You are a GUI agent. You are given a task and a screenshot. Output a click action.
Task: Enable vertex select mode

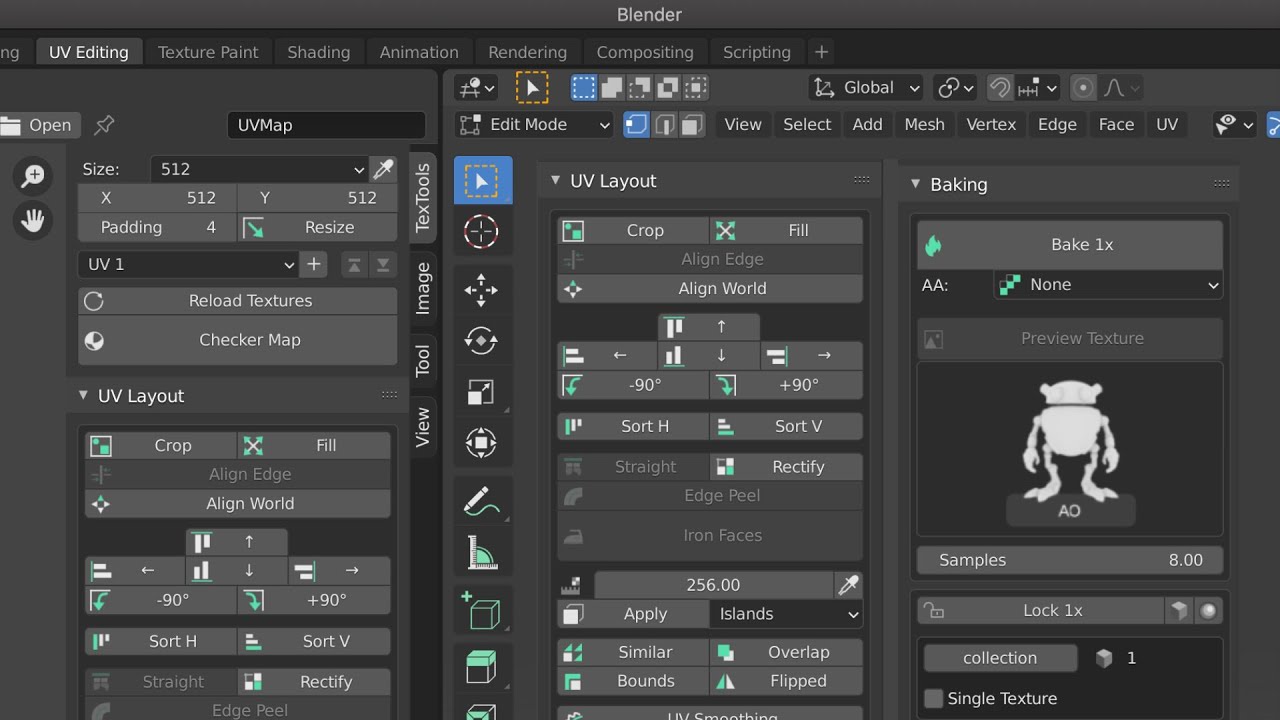click(637, 124)
